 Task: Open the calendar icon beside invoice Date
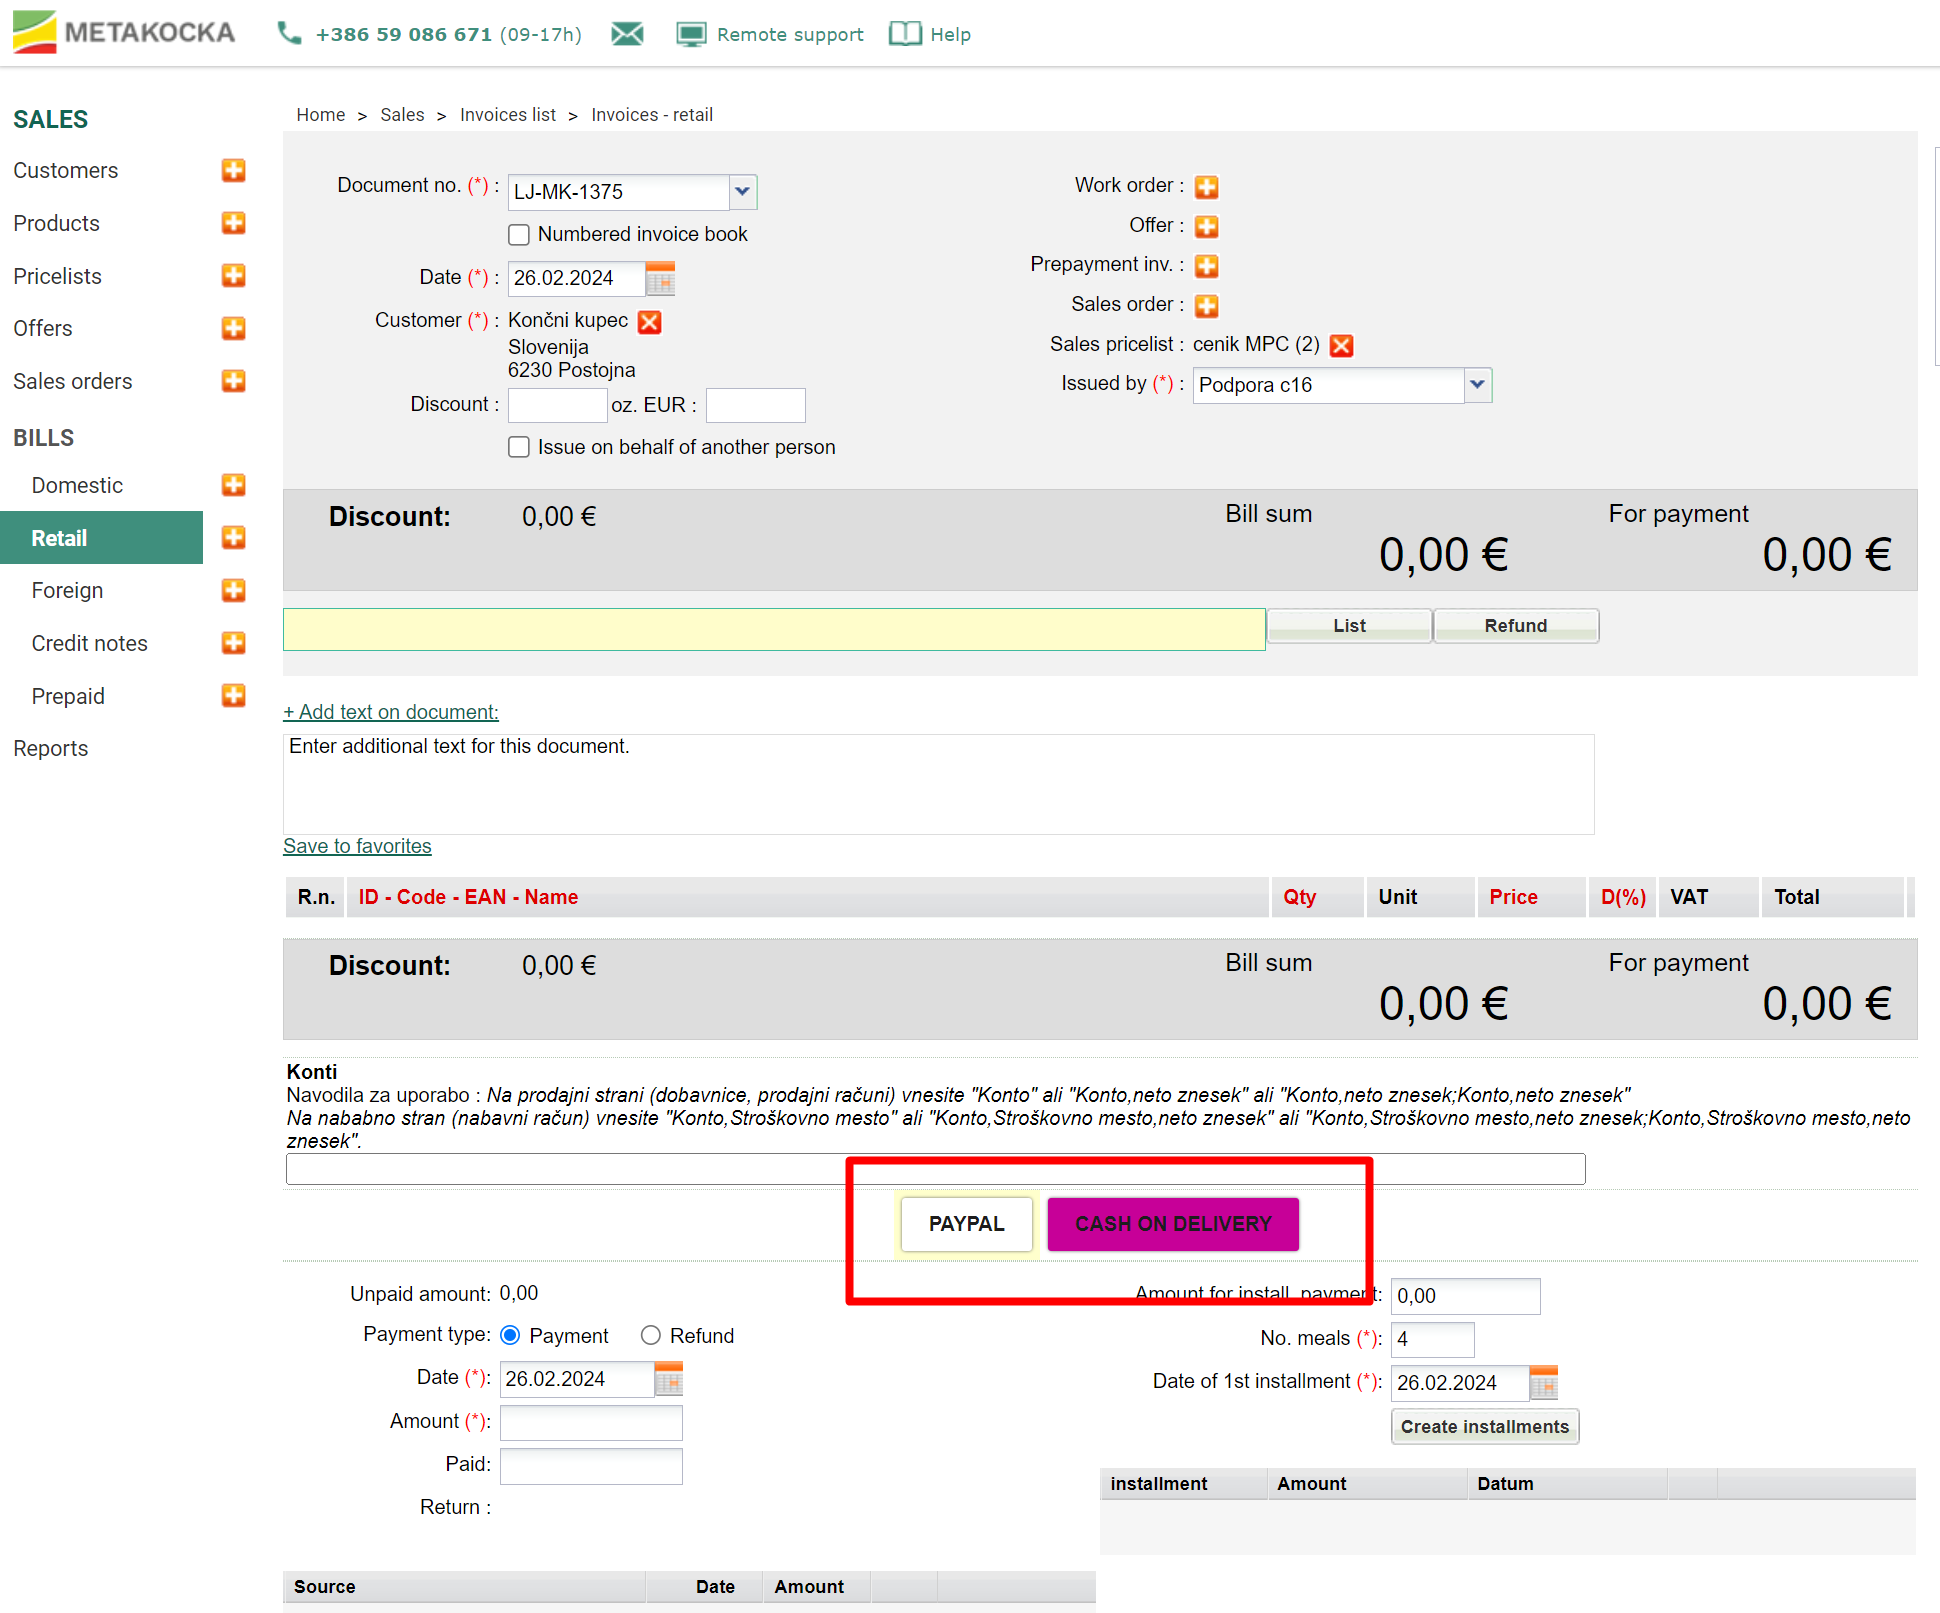pyautogui.click(x=661, y=279)
